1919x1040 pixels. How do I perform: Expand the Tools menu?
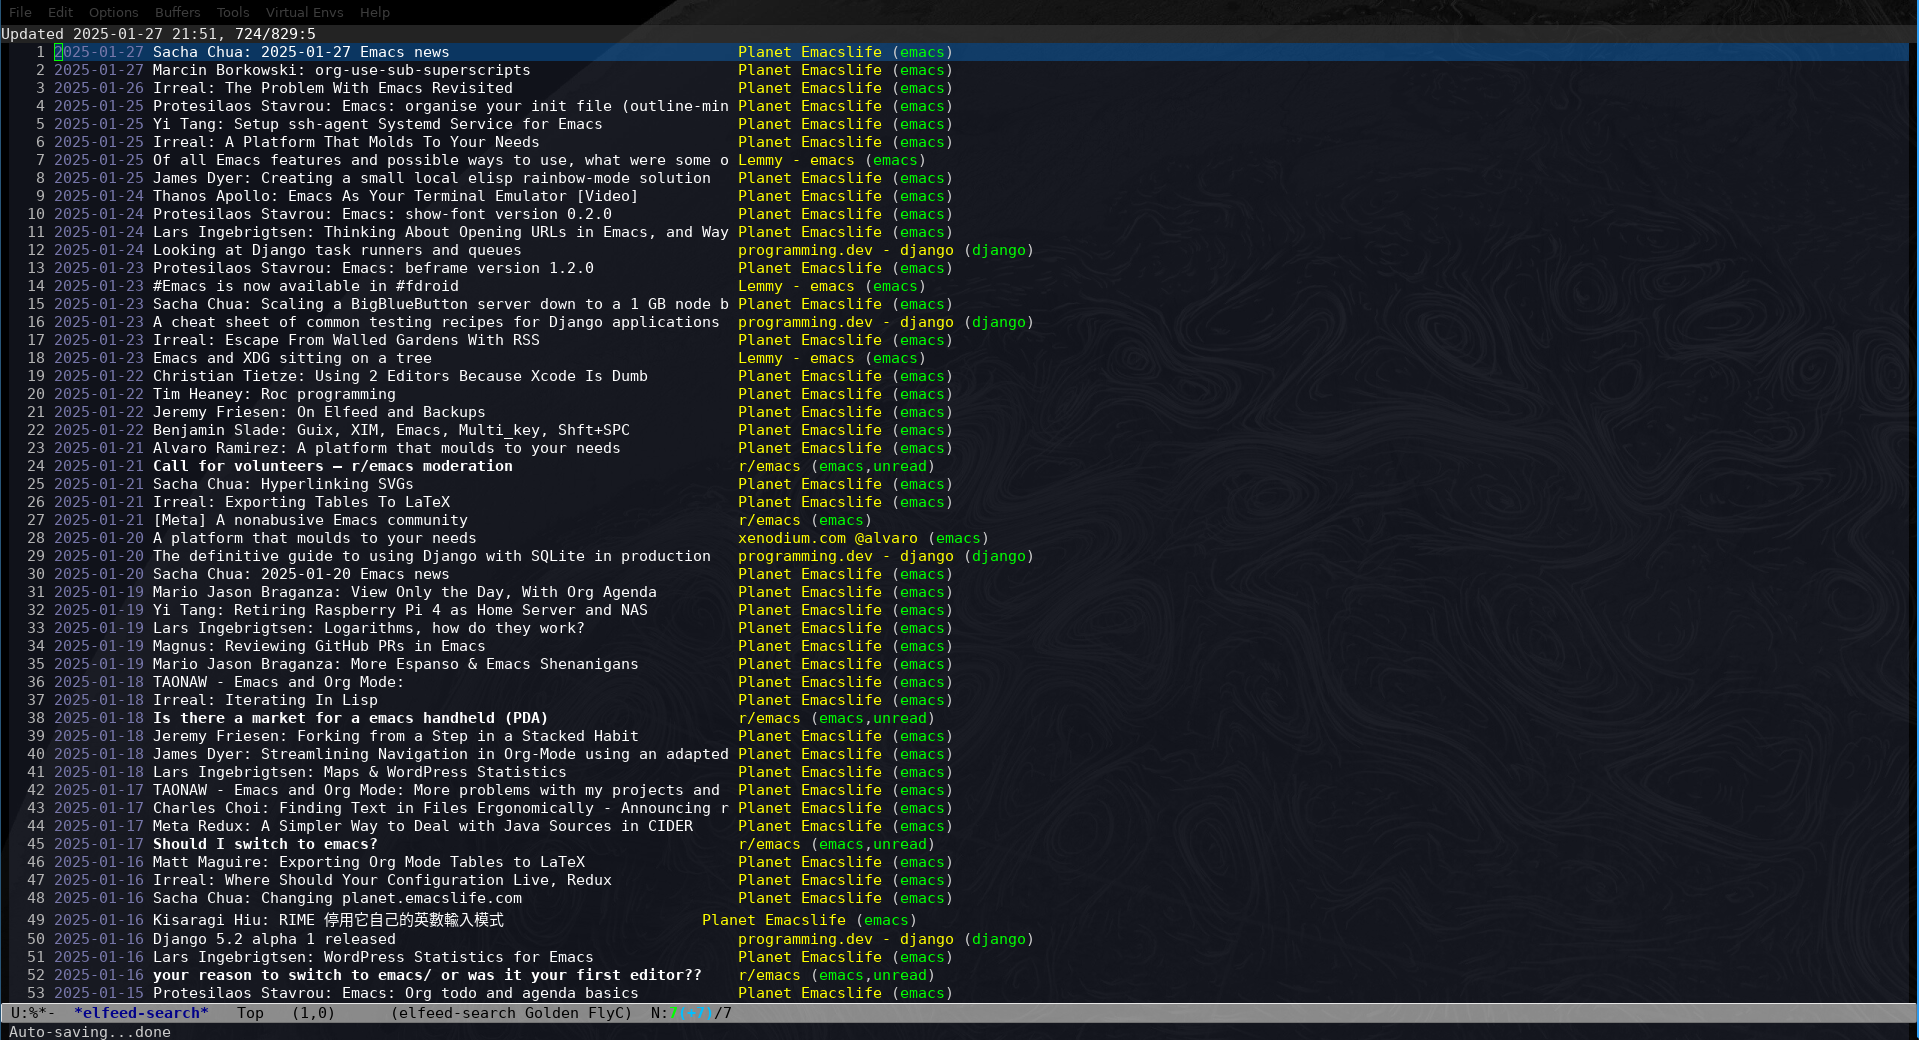[x=232, y=12]
